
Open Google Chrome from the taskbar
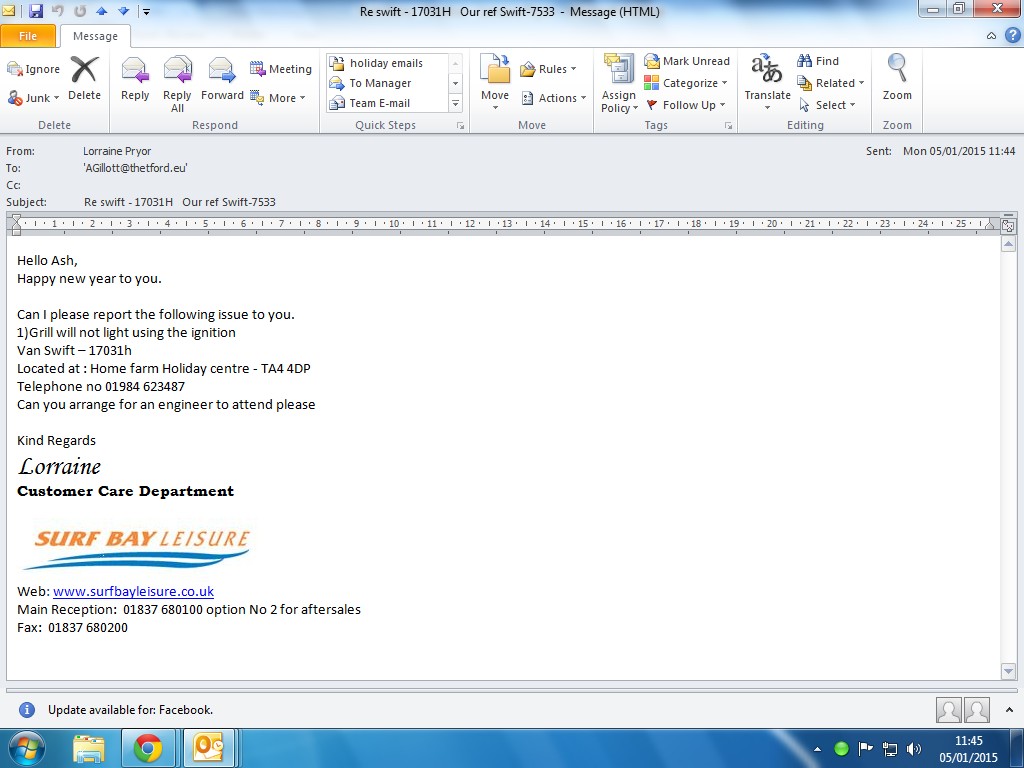click(x=148, y=748)
